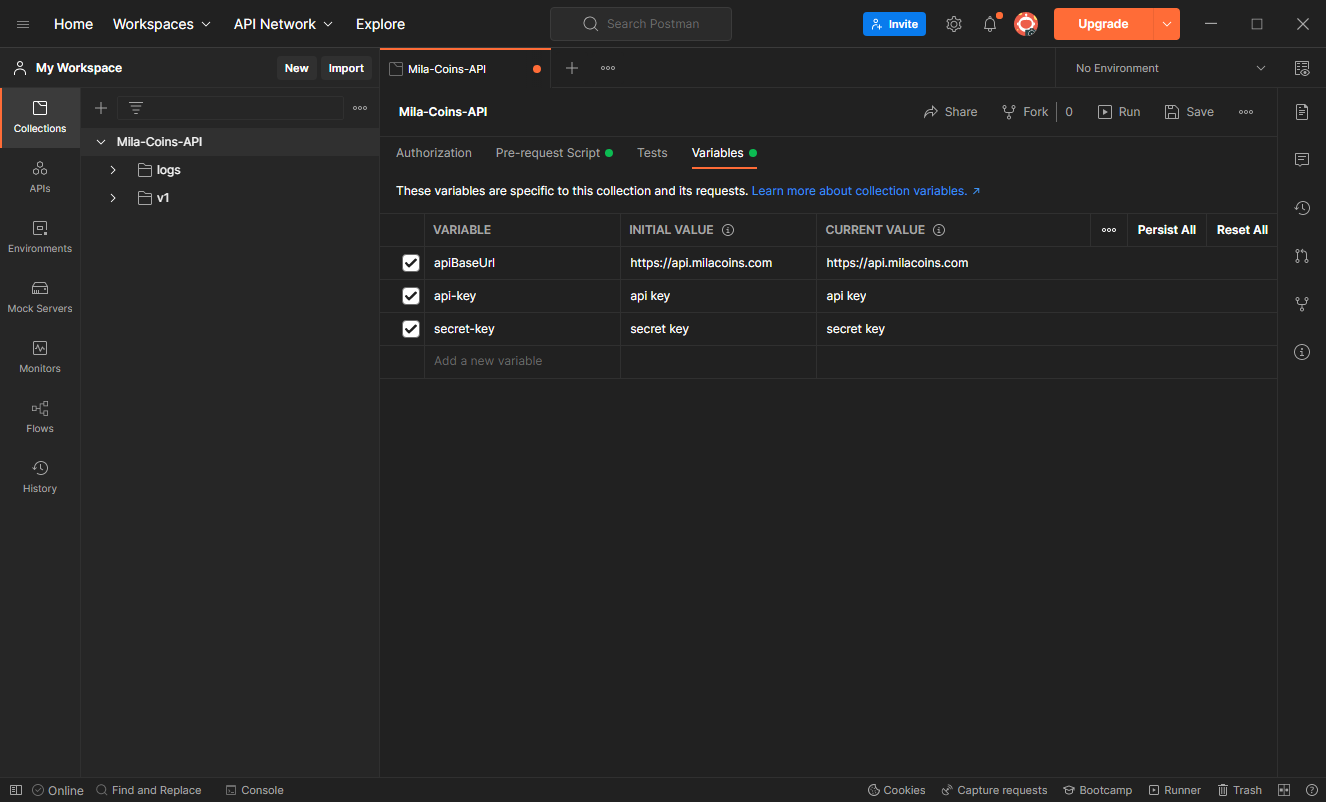
Task: Open the sidebar collection options ellipsis
Action: (360, 108)
